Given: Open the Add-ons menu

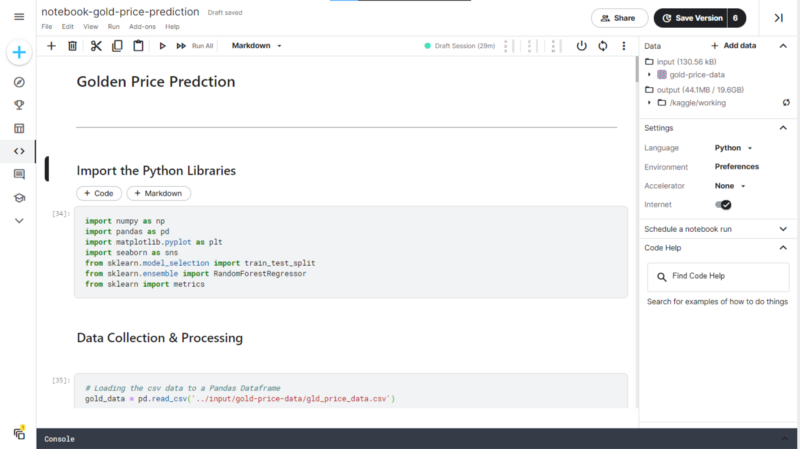Looking at the screenshot, I should [142, 27].
